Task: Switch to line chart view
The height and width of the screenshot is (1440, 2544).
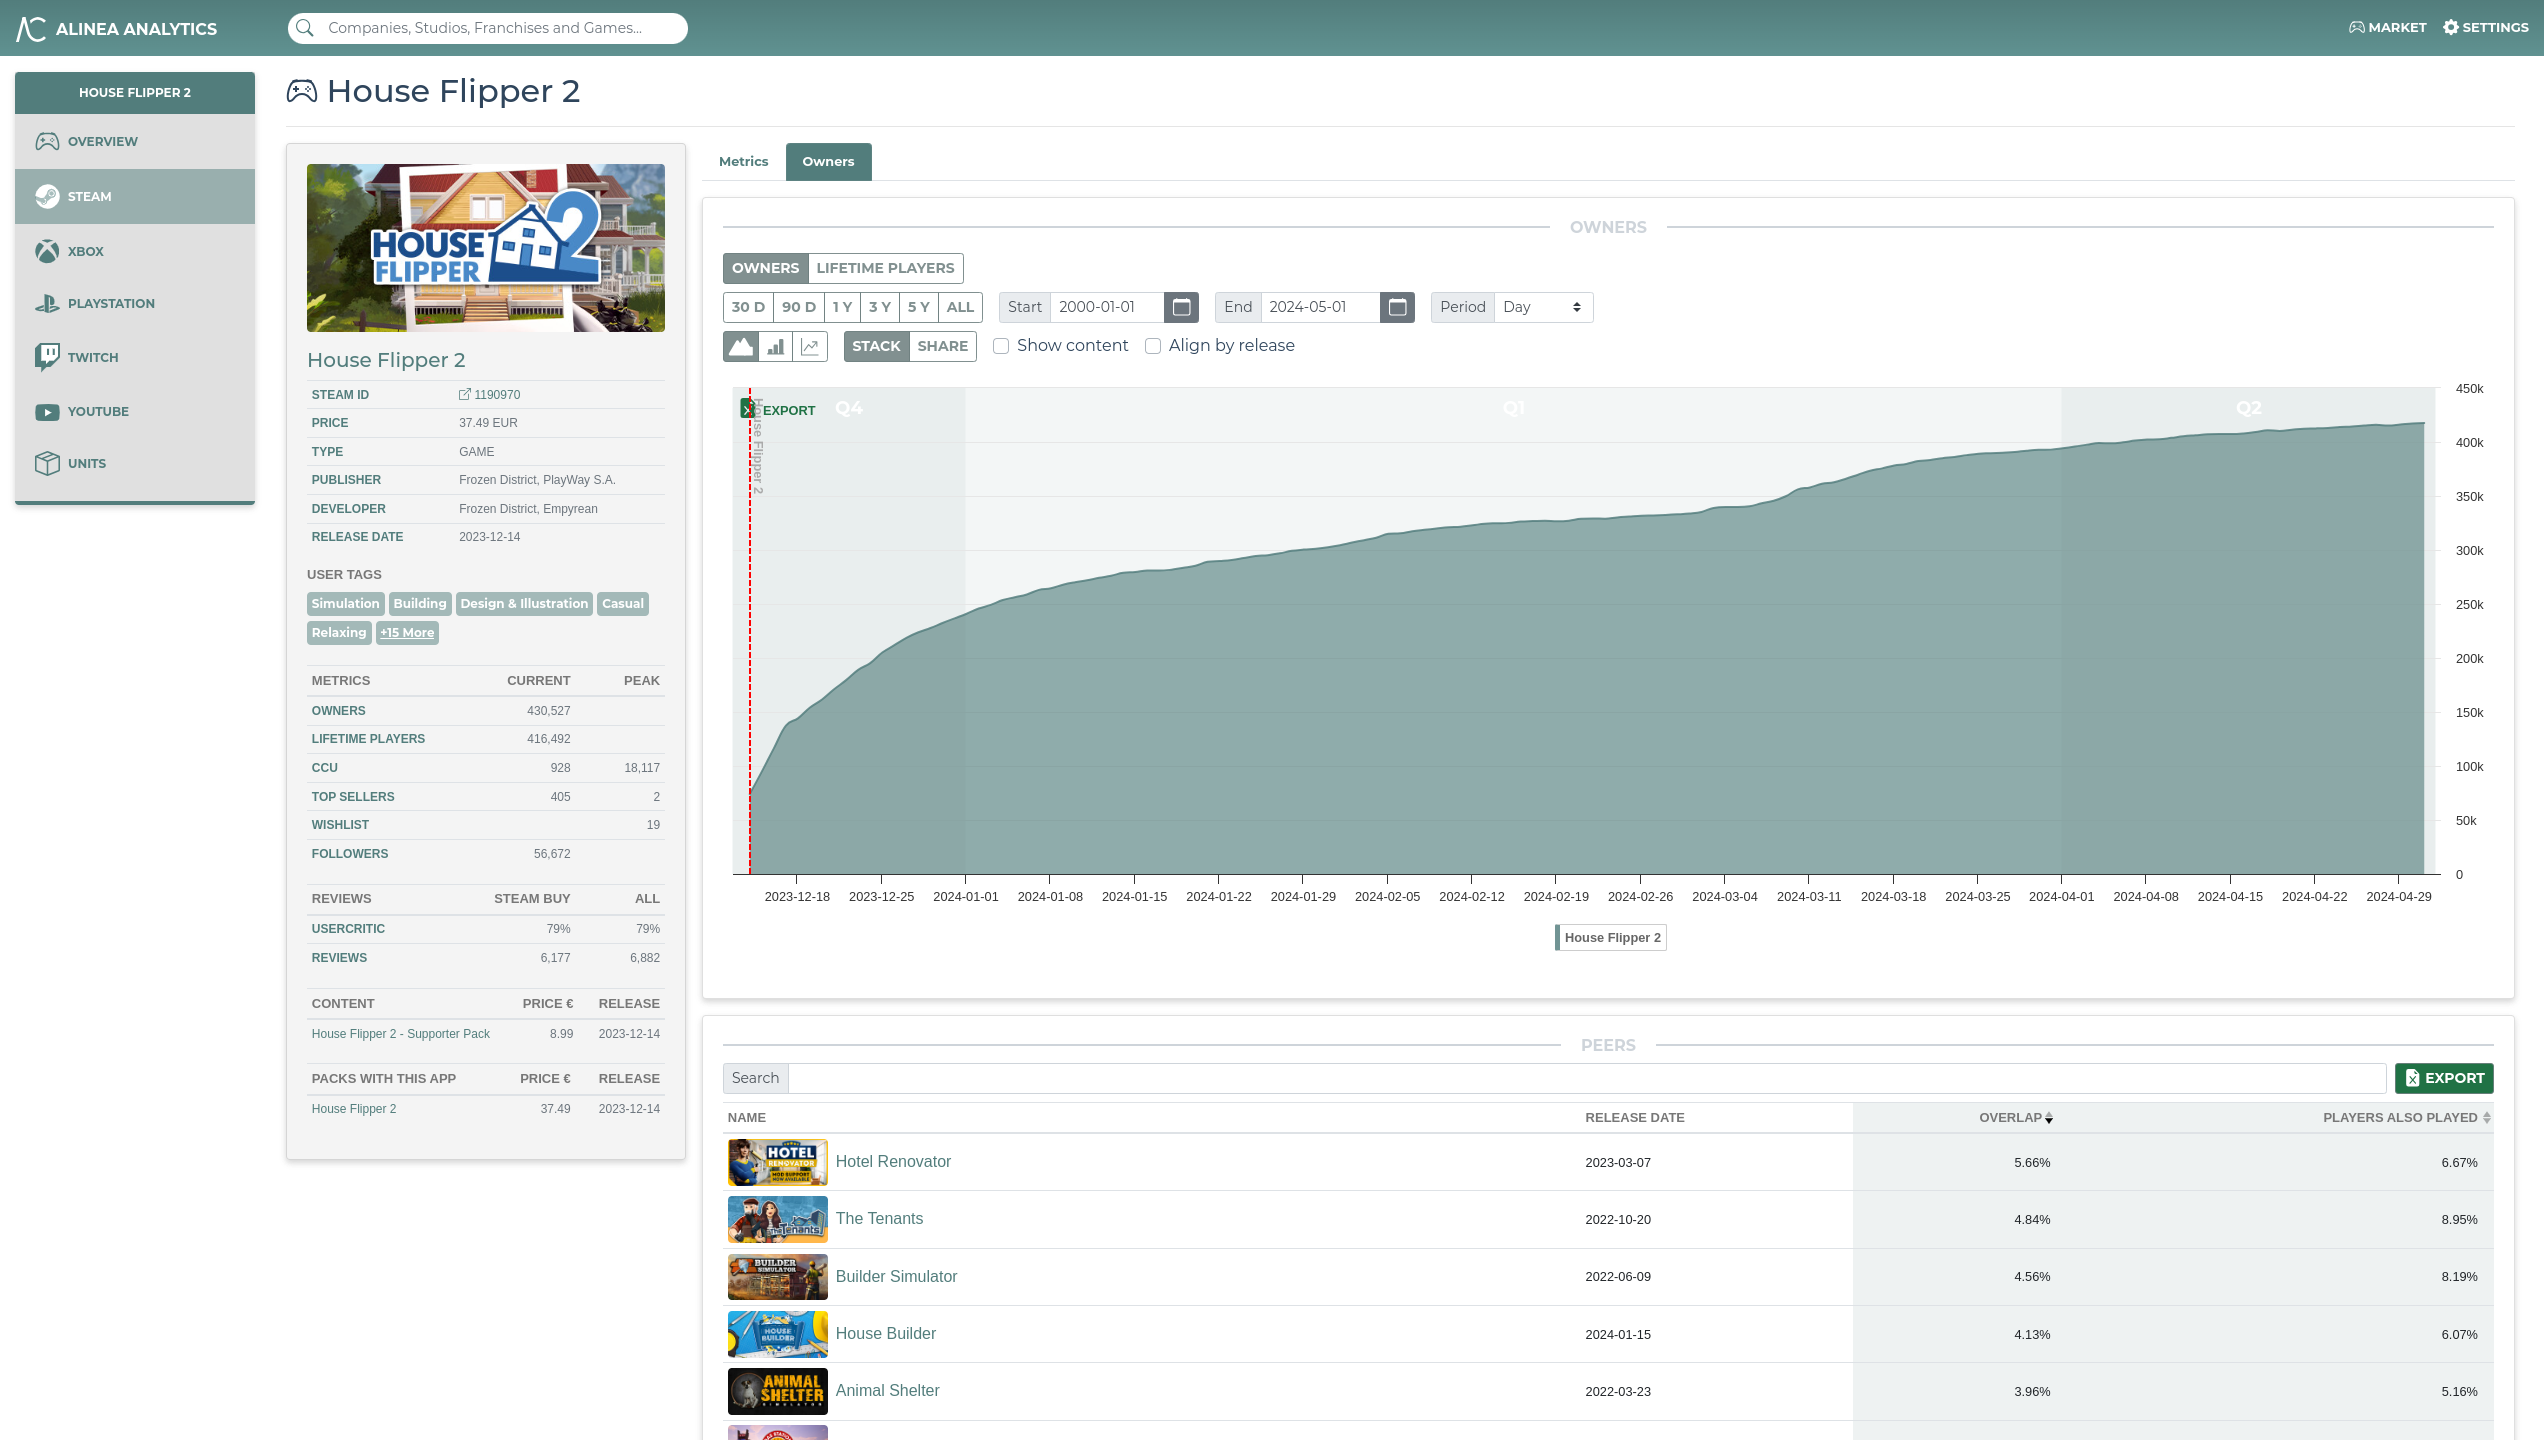Action: pyautogui.click(x=810, y=346)
